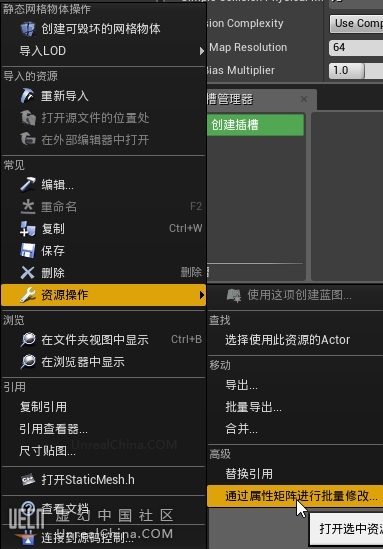Image resolution: width=383 pixels, height=549 pixels.
Task: Expand the 导入LOD submenu arrow
Action: point(201,51)
